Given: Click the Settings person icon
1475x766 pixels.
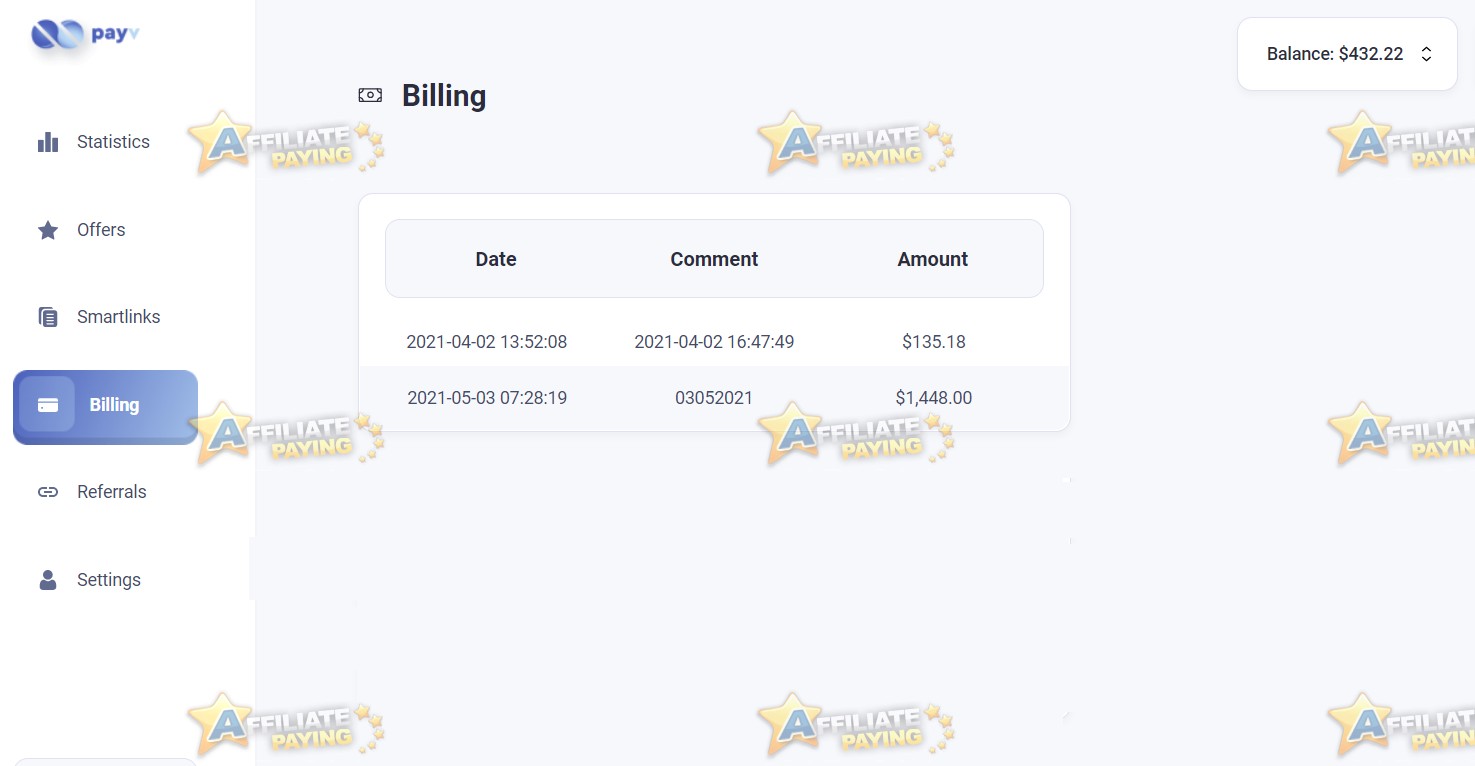Looking at the screenshot, I should pos(48,580).
